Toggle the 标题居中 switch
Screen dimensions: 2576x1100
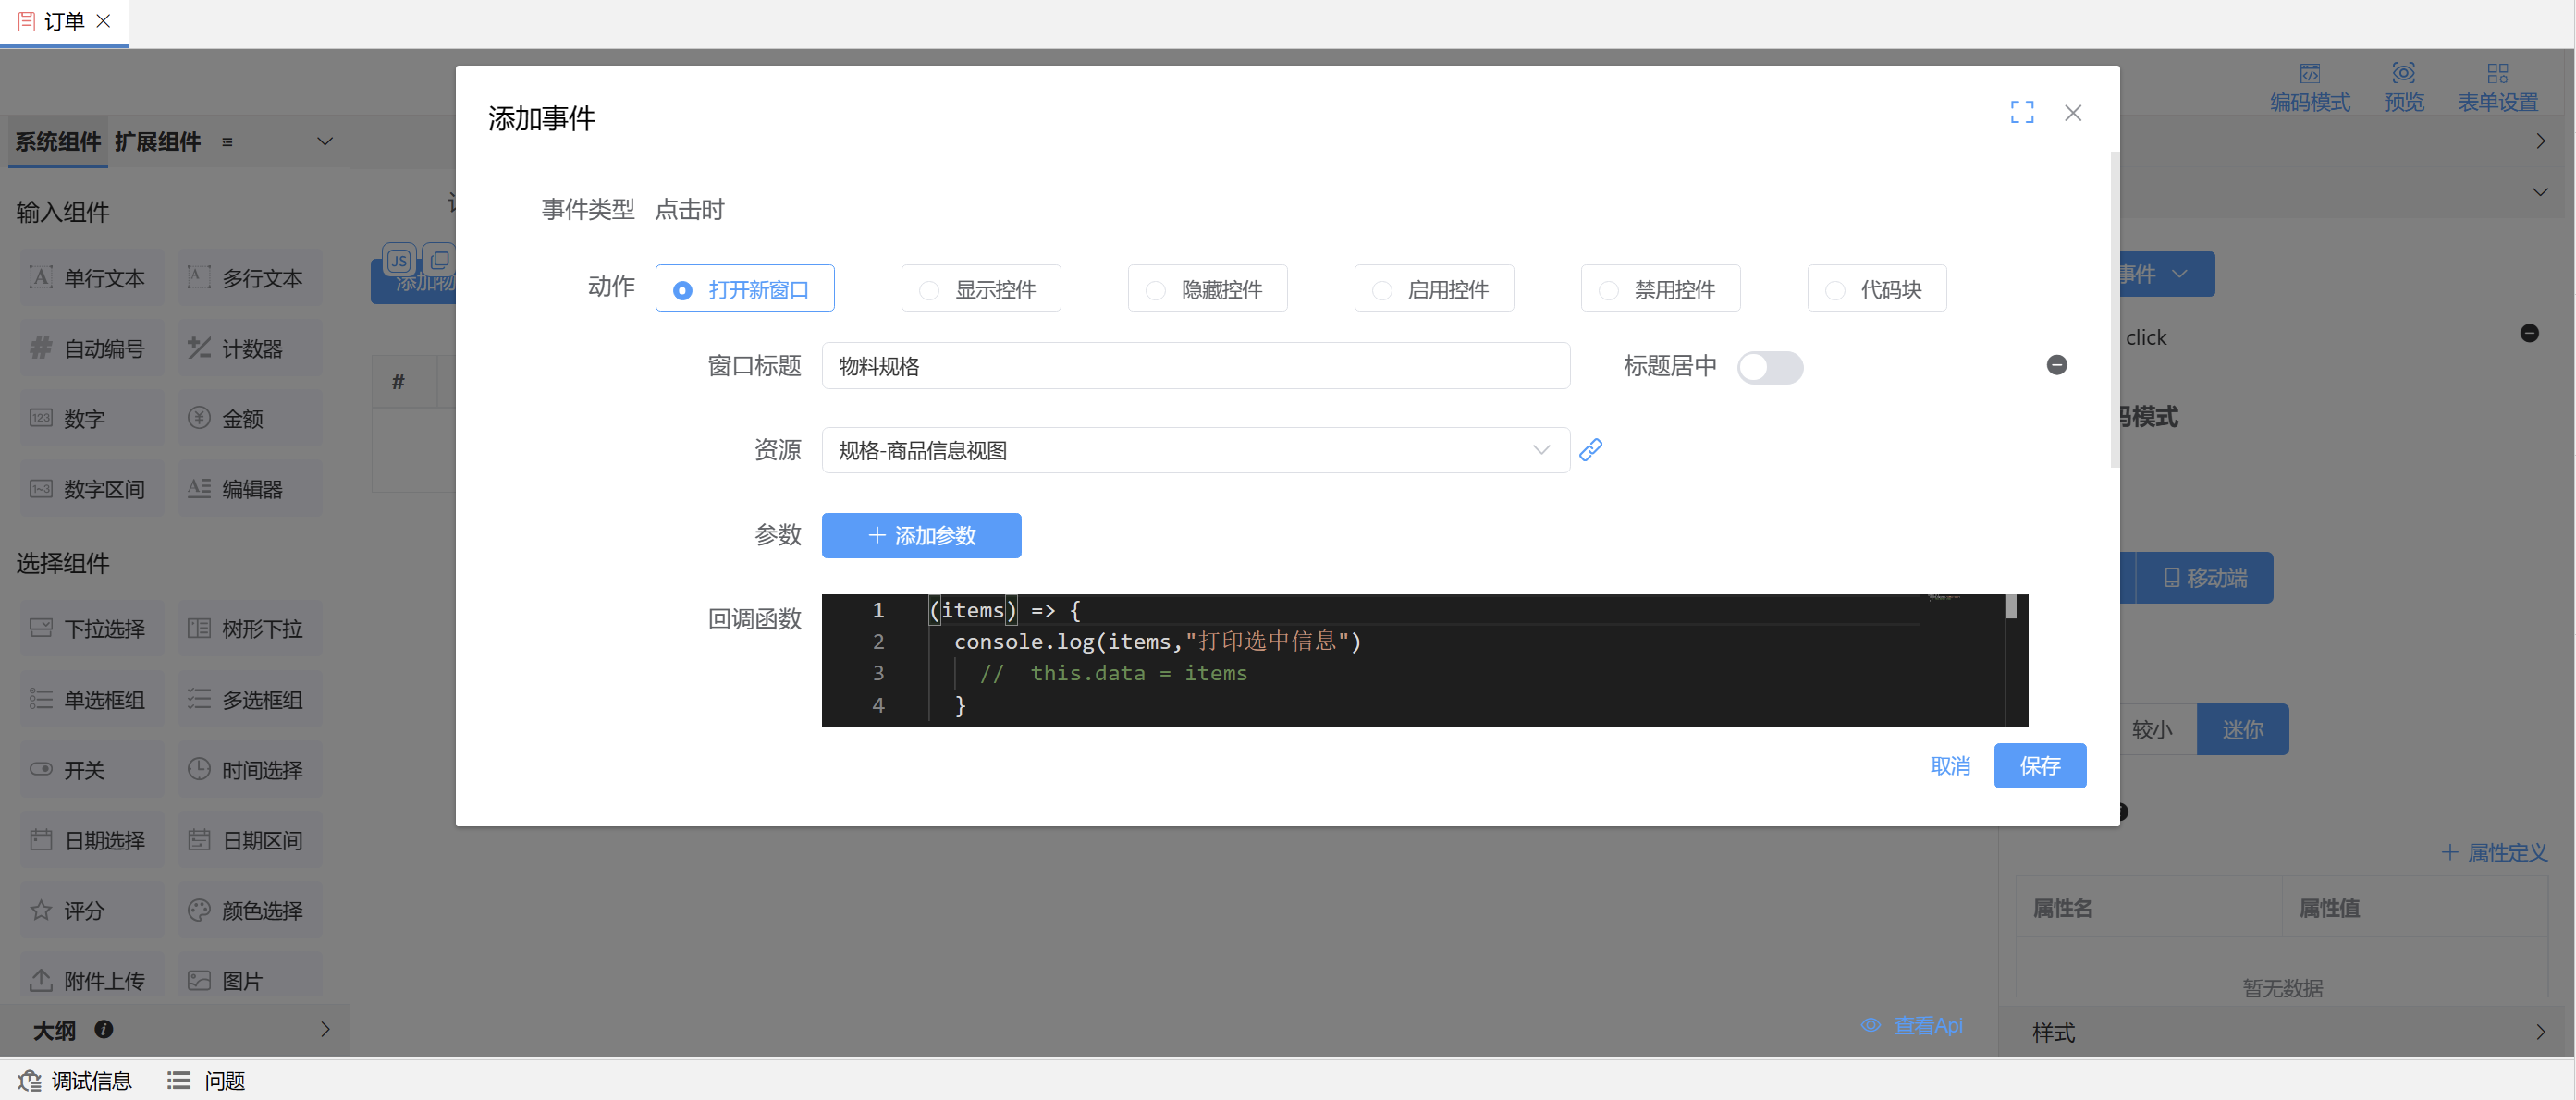coord(1769,367)
